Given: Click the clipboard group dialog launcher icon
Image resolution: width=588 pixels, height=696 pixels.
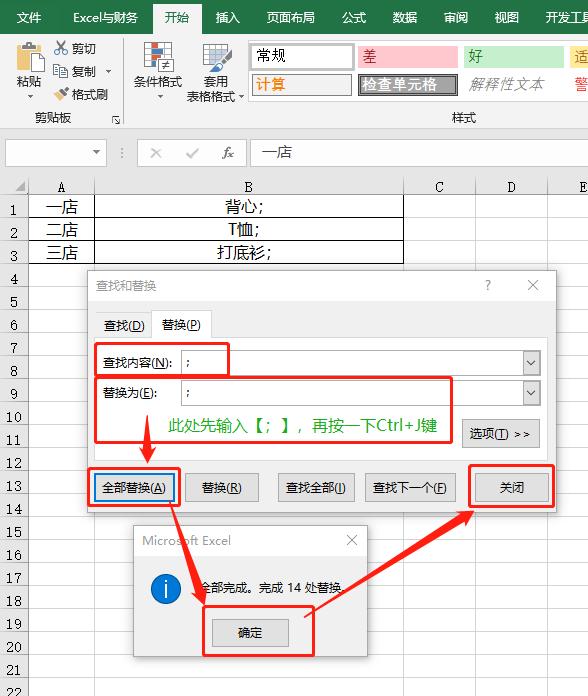Looking at the screenshot, I should click(116, 120).
